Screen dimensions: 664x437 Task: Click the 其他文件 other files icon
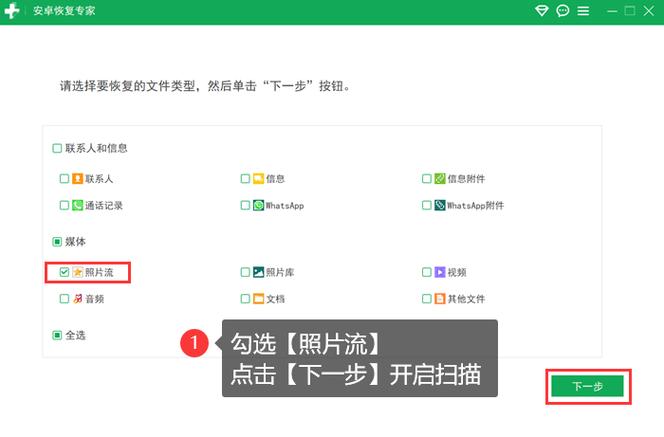[x=440, y=298]
